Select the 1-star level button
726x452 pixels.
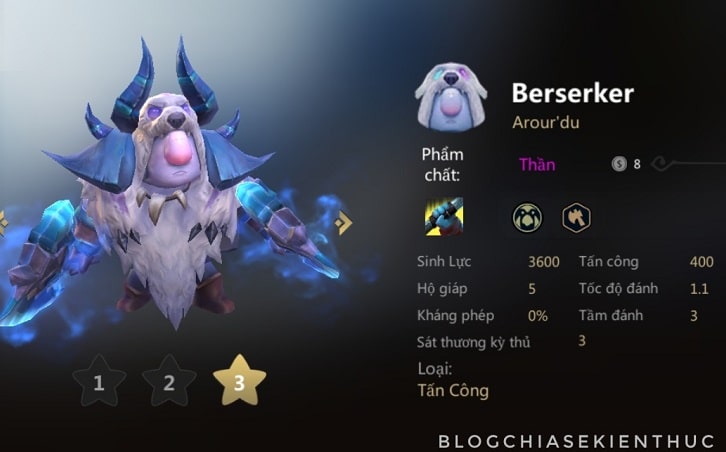point(99,382)
